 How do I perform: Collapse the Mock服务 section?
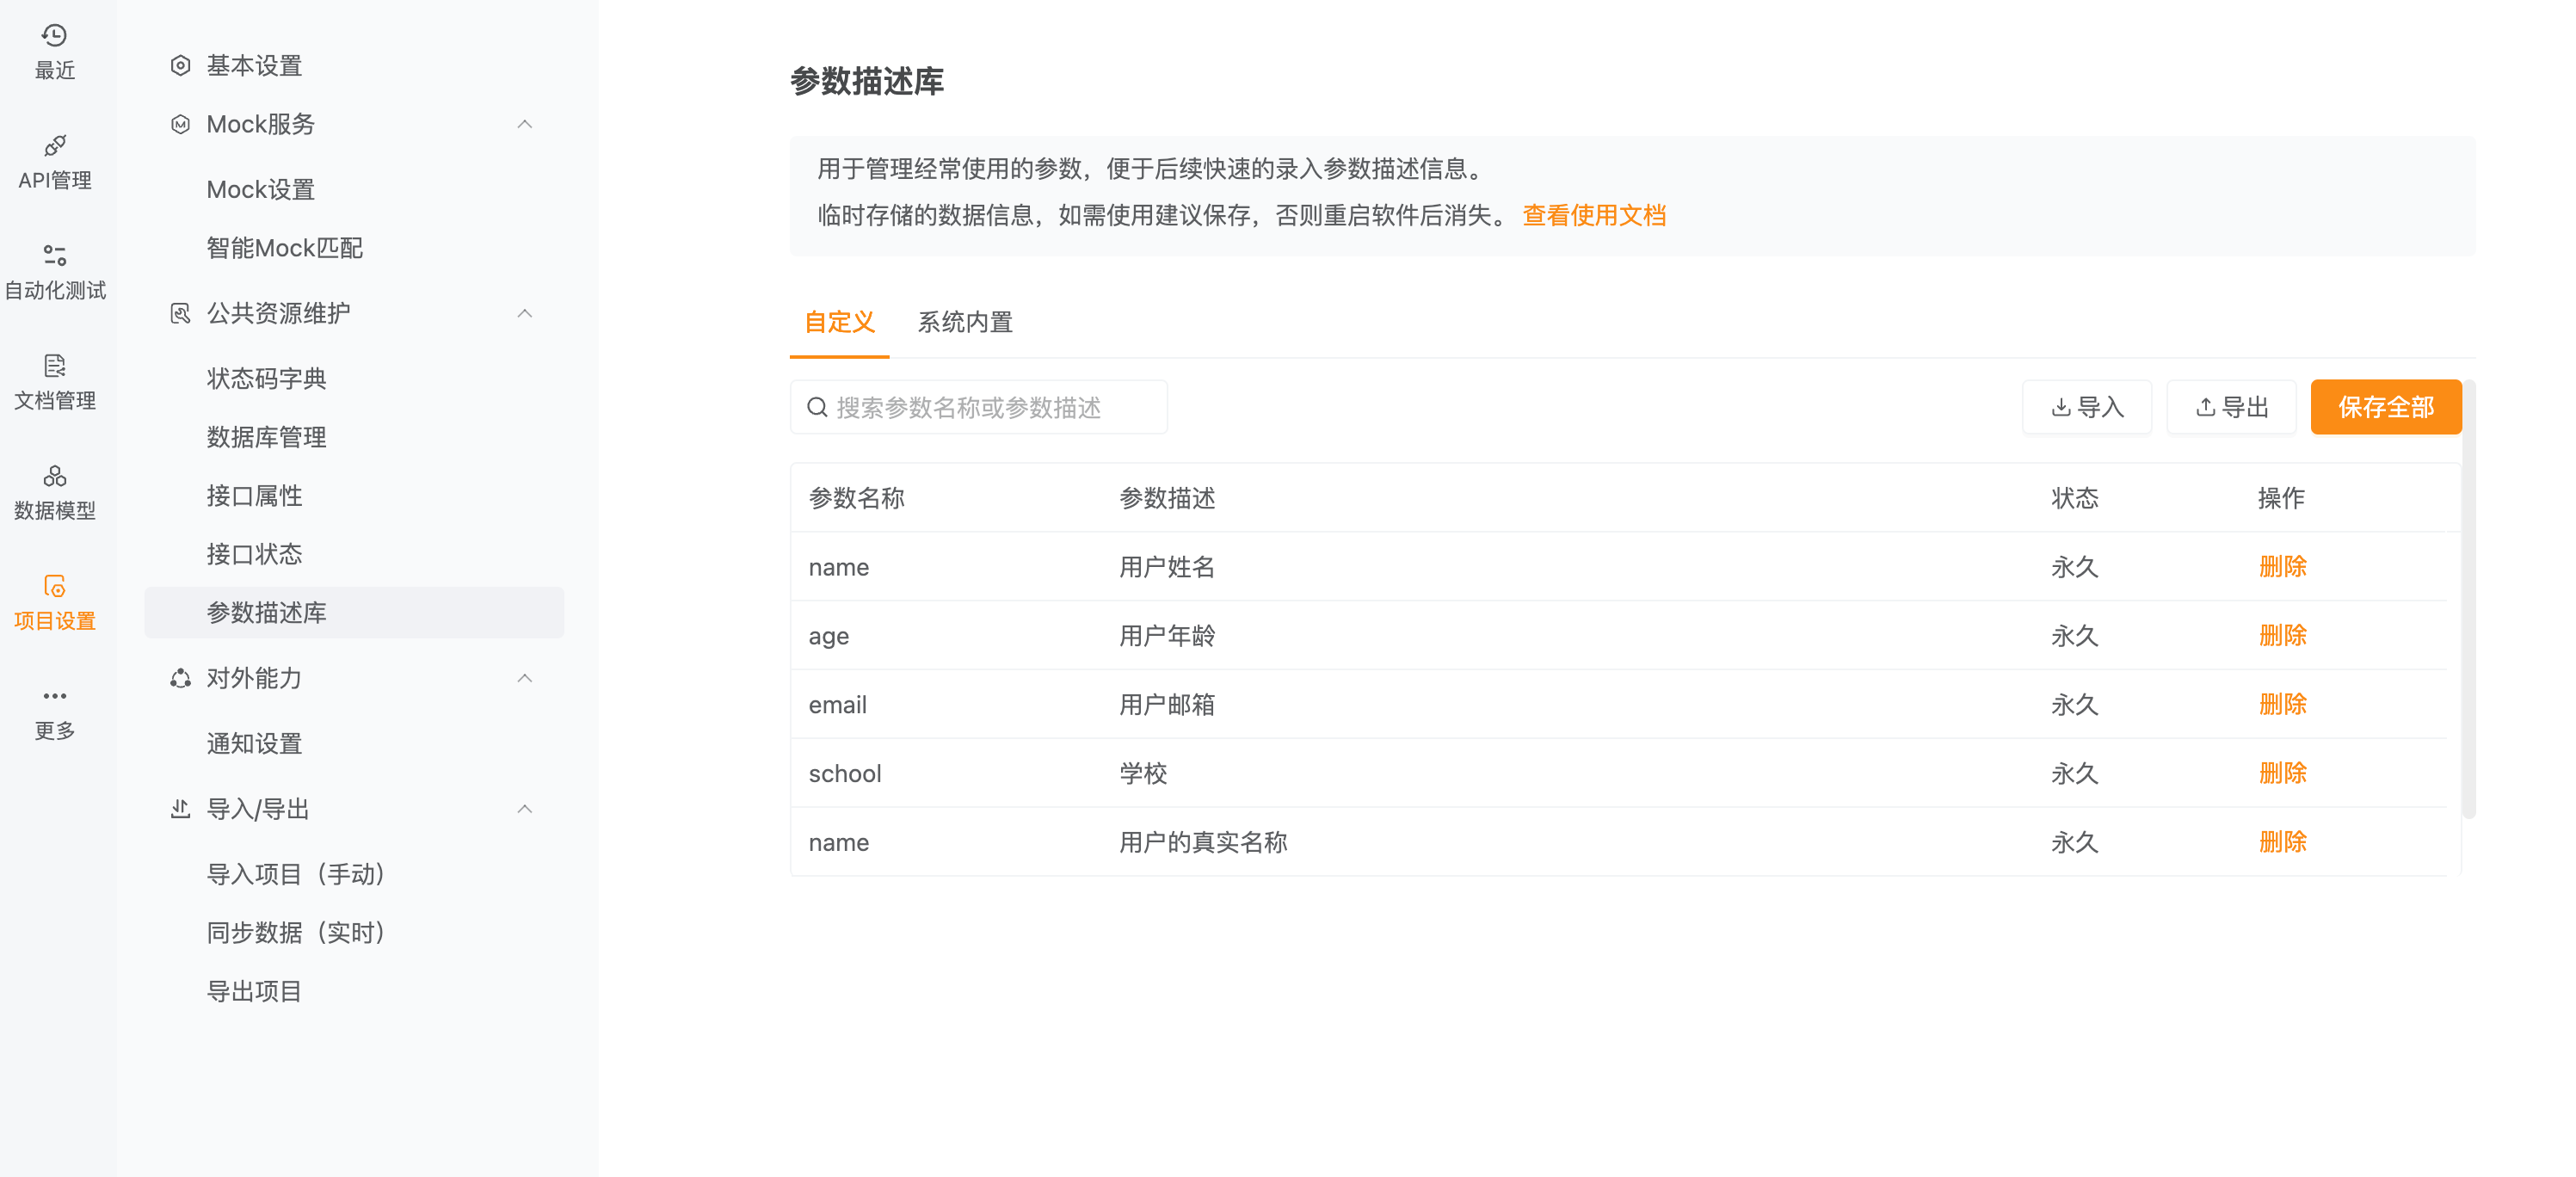[x=525, y=123]
